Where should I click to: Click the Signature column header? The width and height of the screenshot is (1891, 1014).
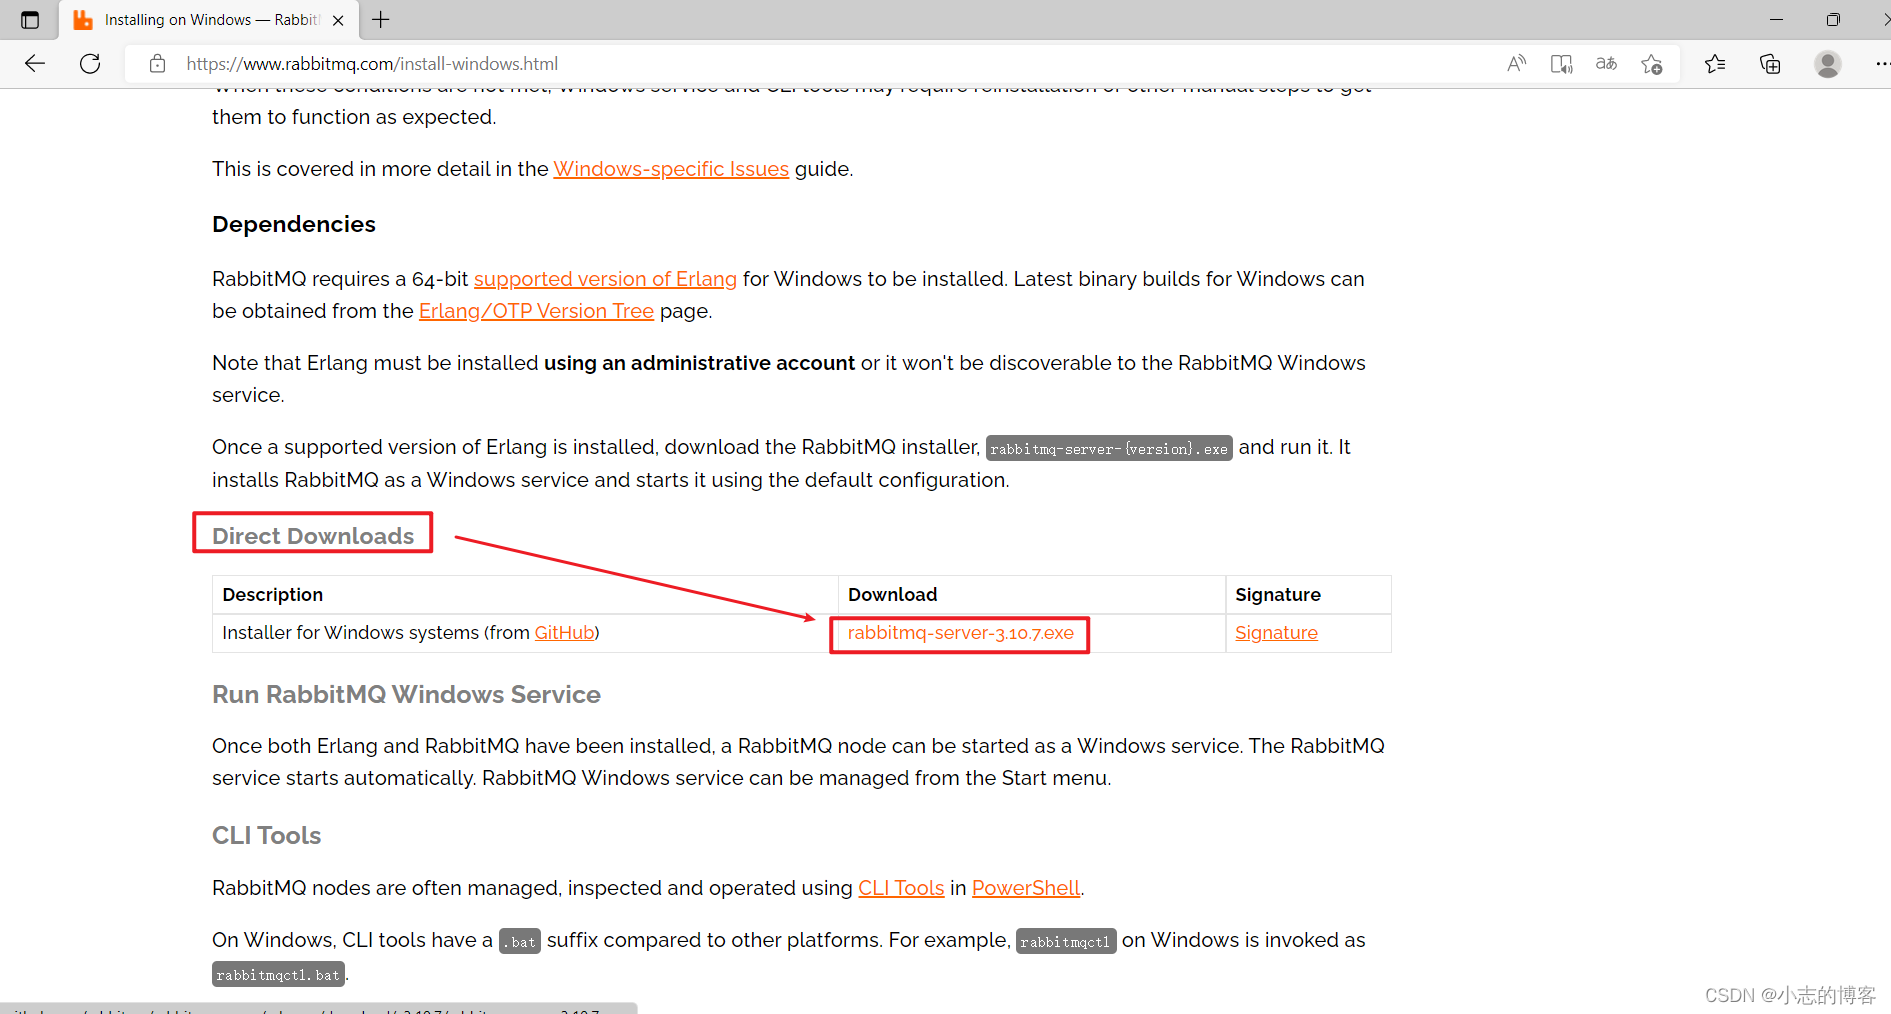1277,595
